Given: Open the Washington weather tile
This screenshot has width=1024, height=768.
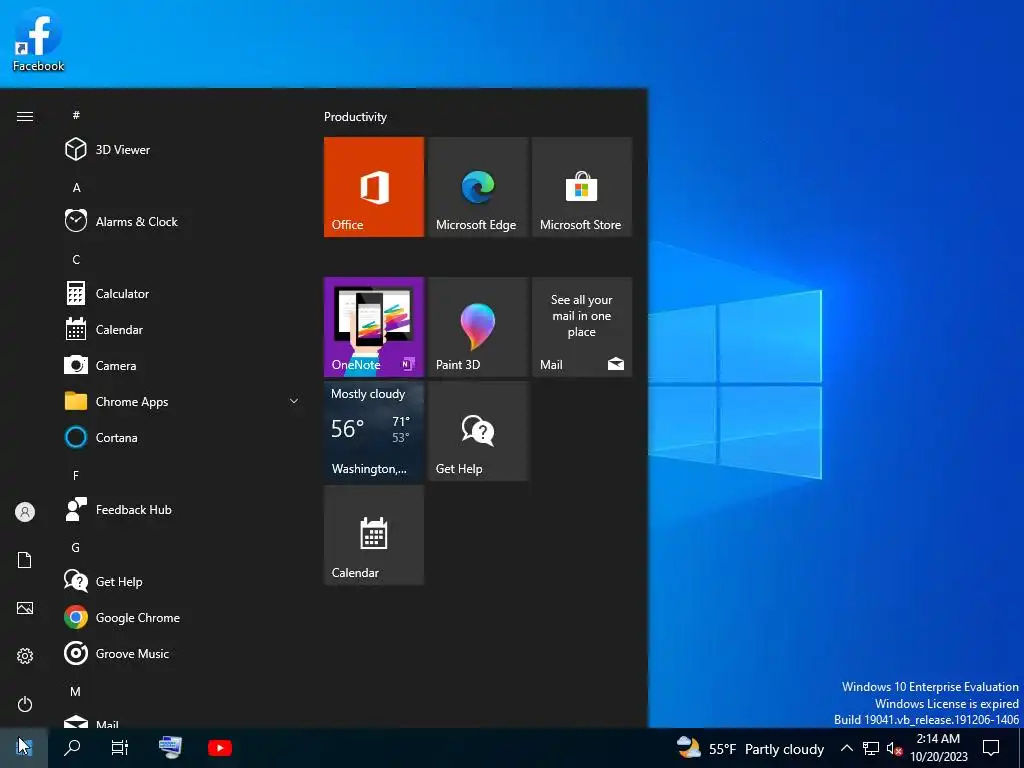Looking at the screenshot, I should click(x=374, y=431).
